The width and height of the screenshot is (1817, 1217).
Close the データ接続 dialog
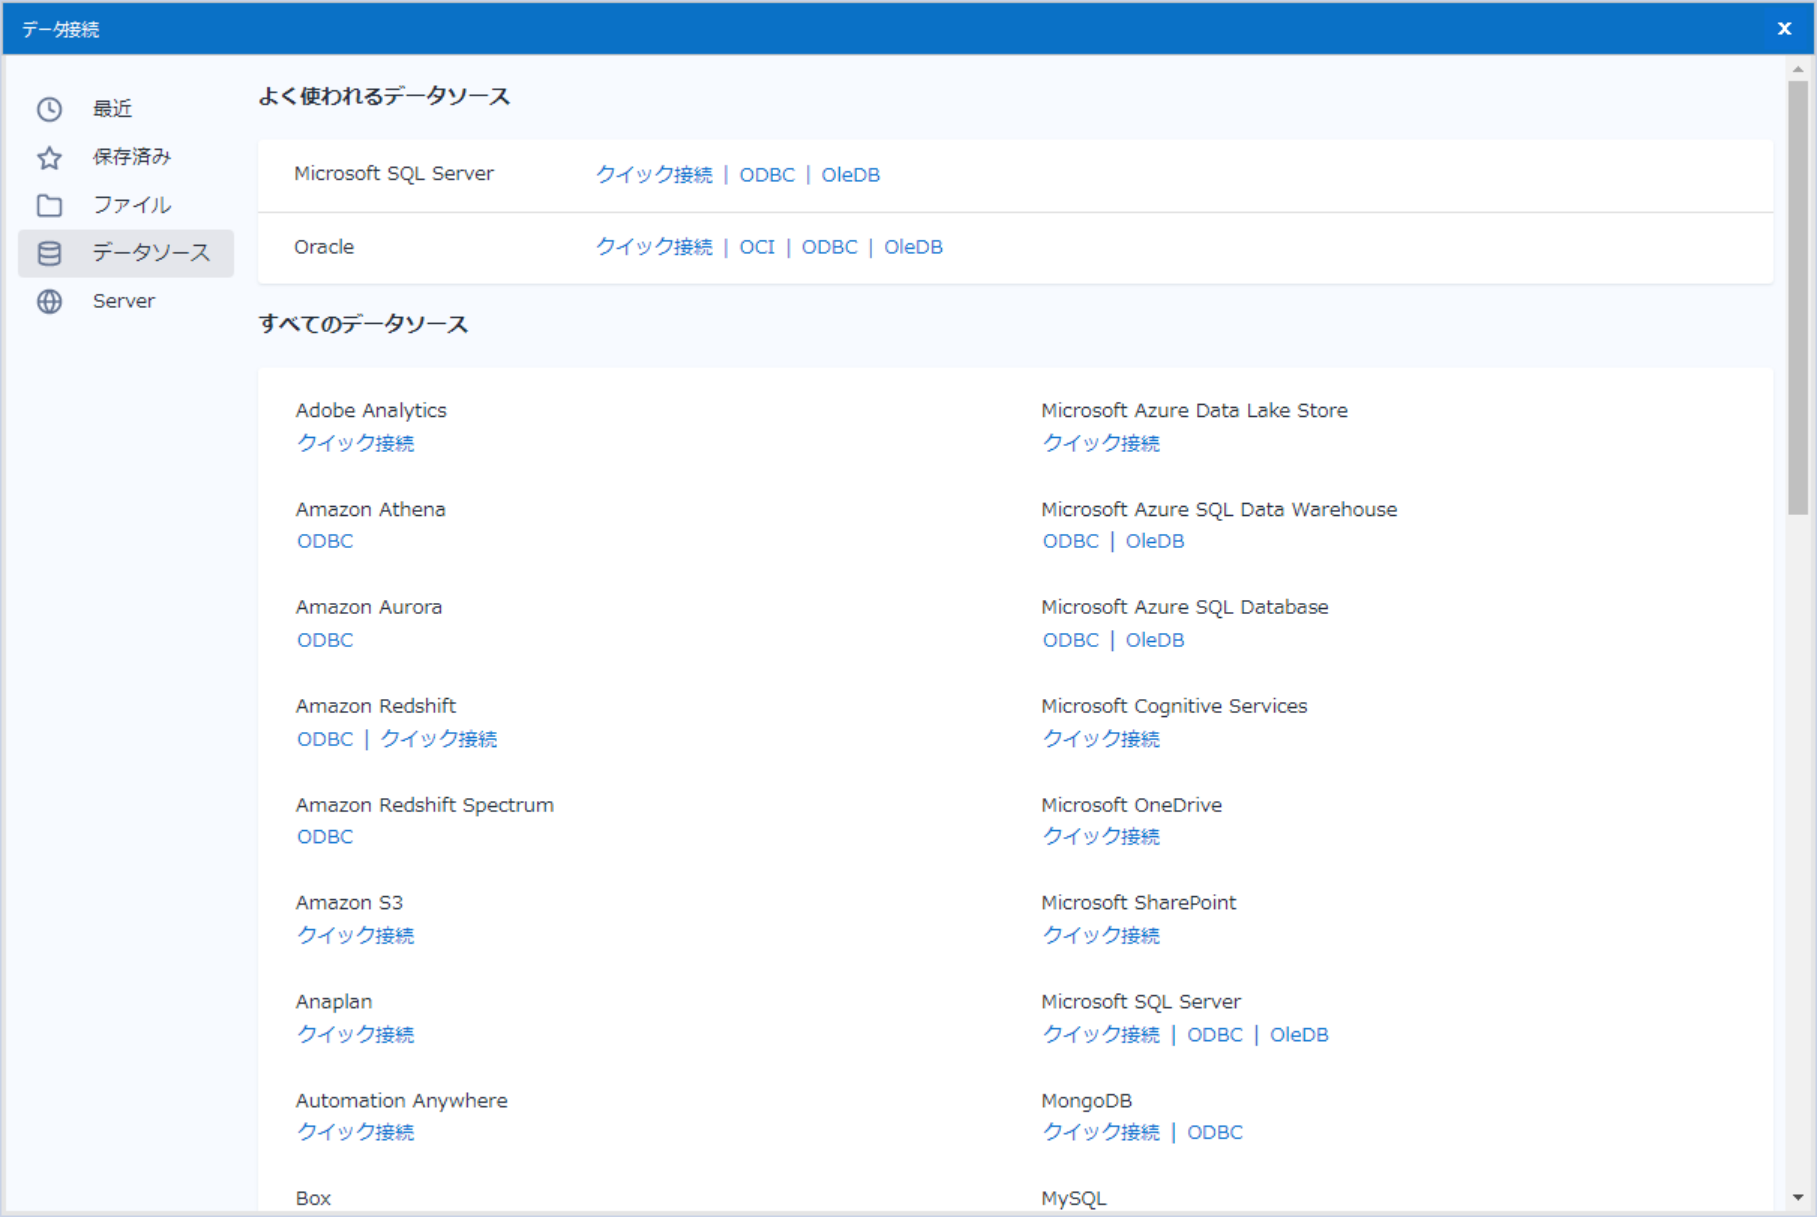tap(1784, 28)
